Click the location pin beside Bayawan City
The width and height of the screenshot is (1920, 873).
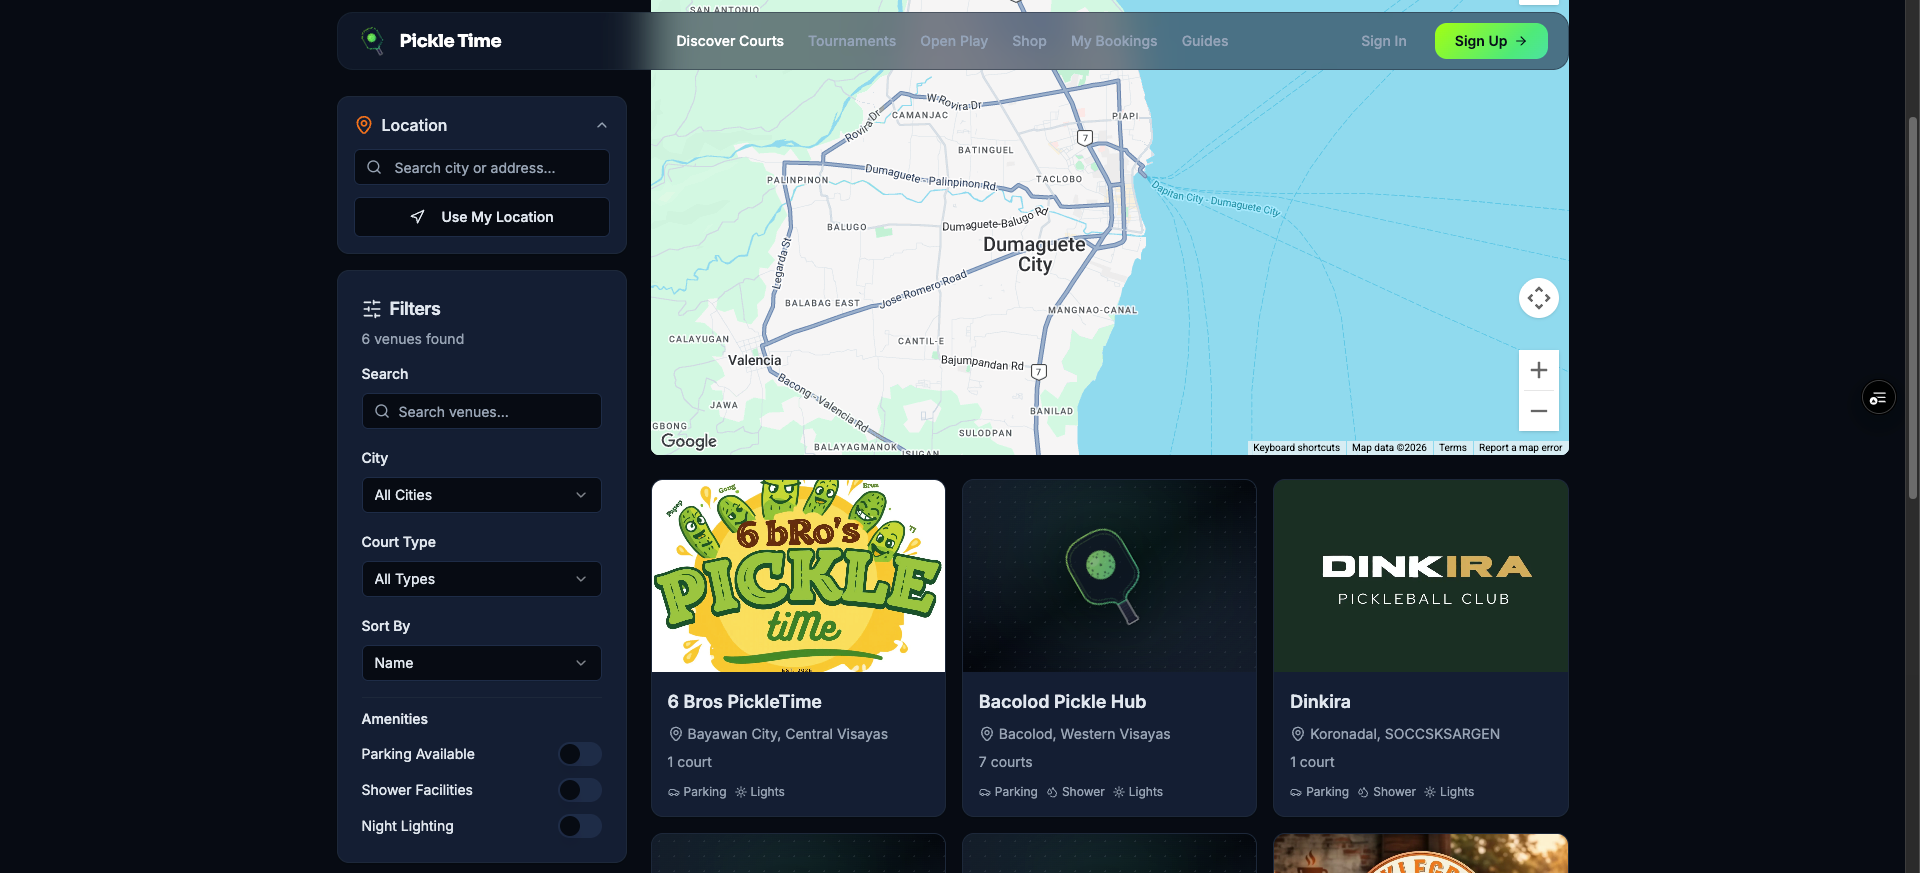675,734
